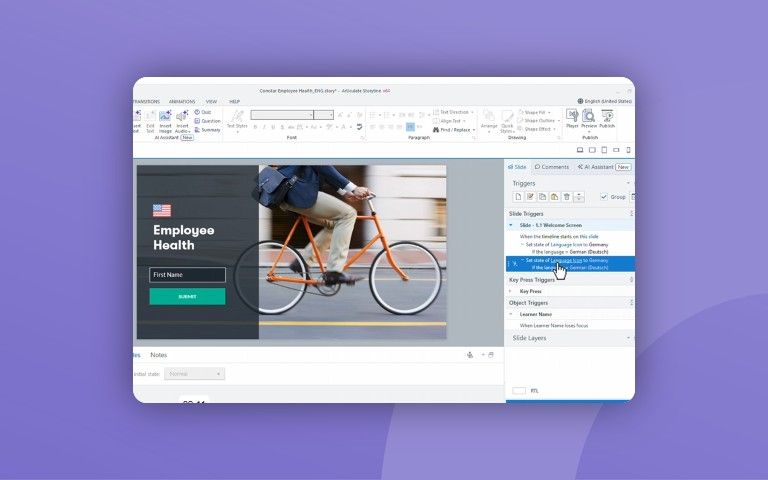Click the Edit Text AI icon

[150, 116]
